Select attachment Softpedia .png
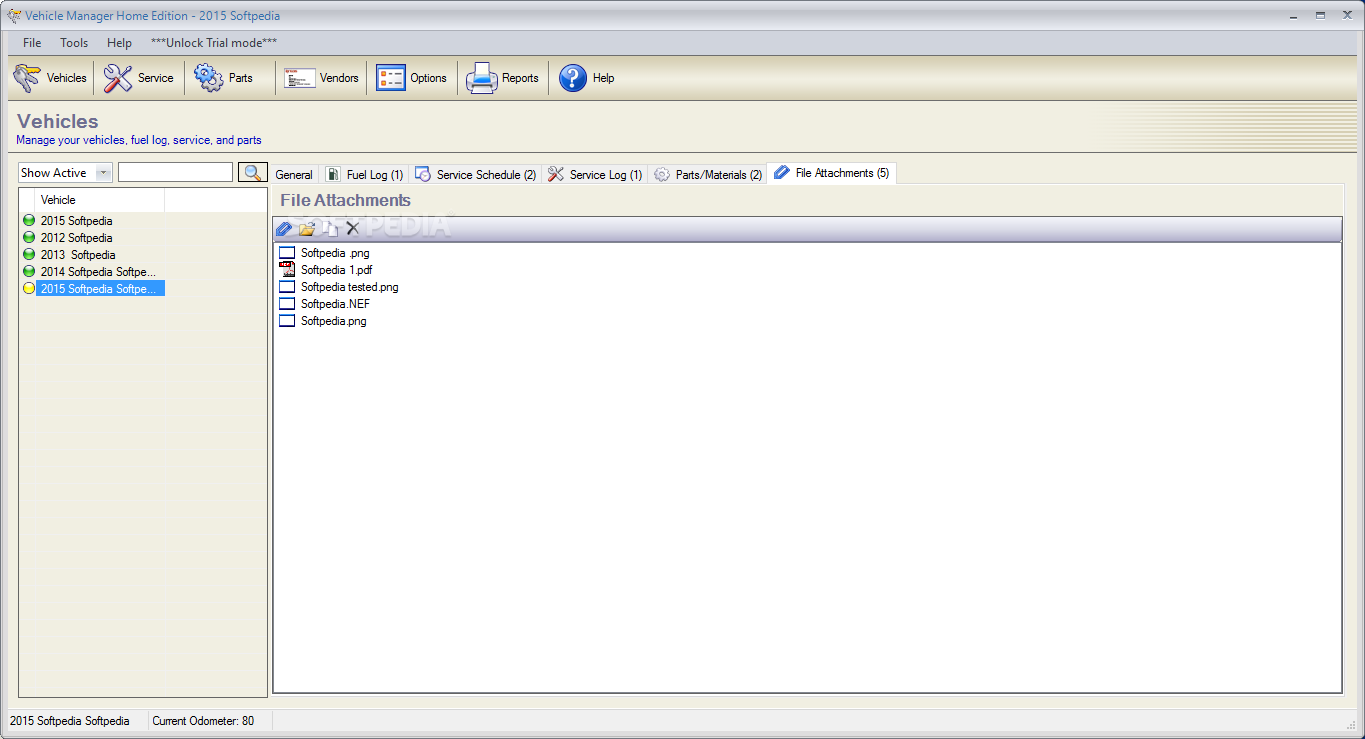 [335, 253]
